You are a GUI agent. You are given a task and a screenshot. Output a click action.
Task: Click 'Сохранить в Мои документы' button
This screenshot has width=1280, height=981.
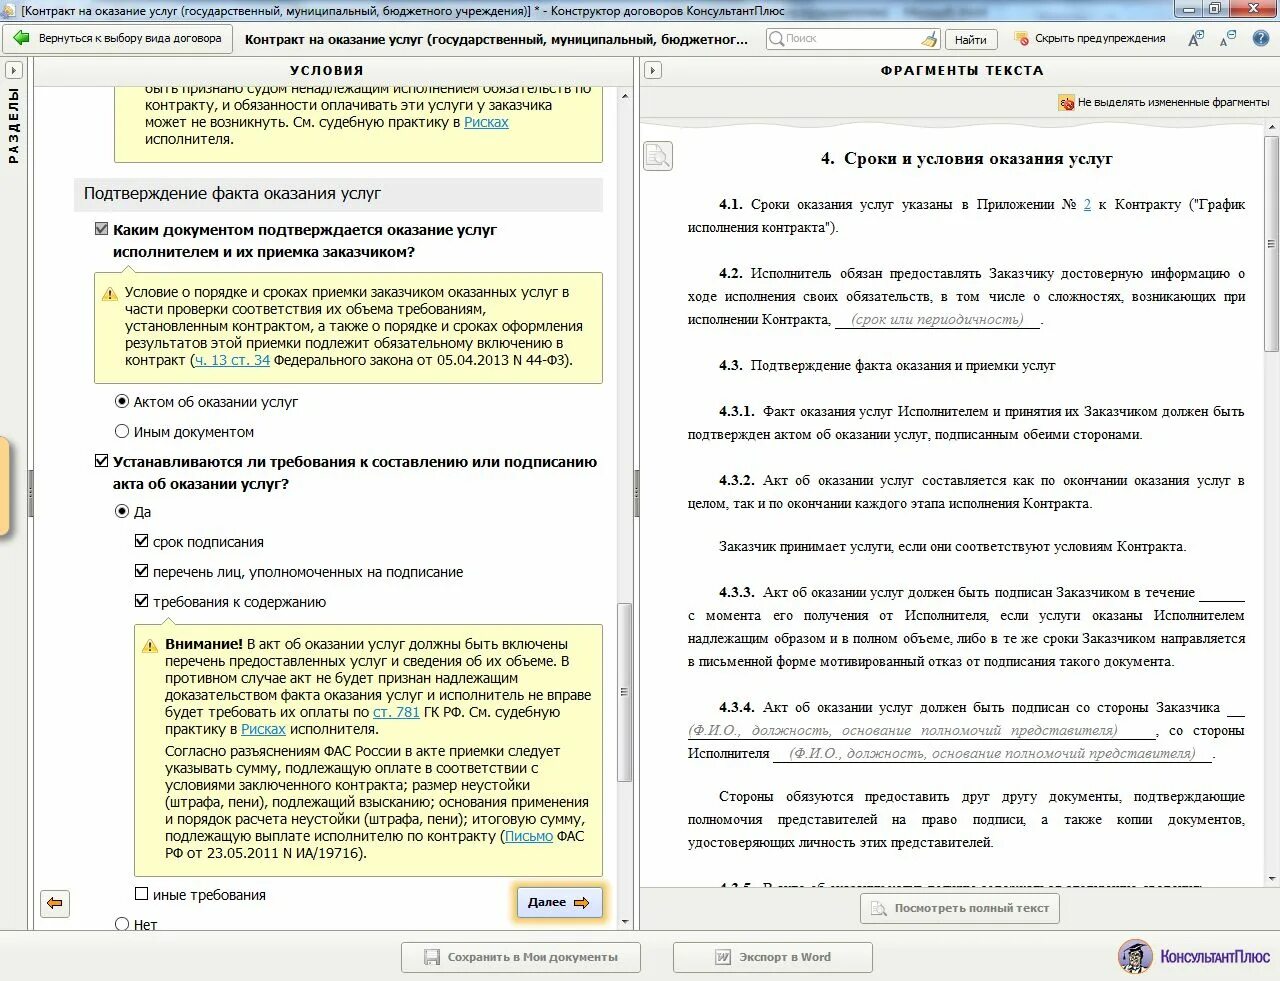pos(520,957)
